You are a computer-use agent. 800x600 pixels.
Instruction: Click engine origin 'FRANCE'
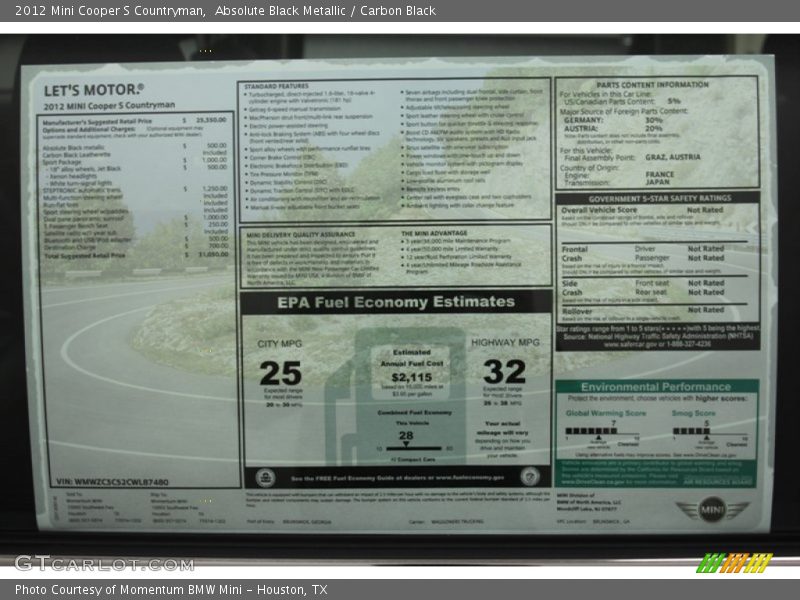click(659, 174)
